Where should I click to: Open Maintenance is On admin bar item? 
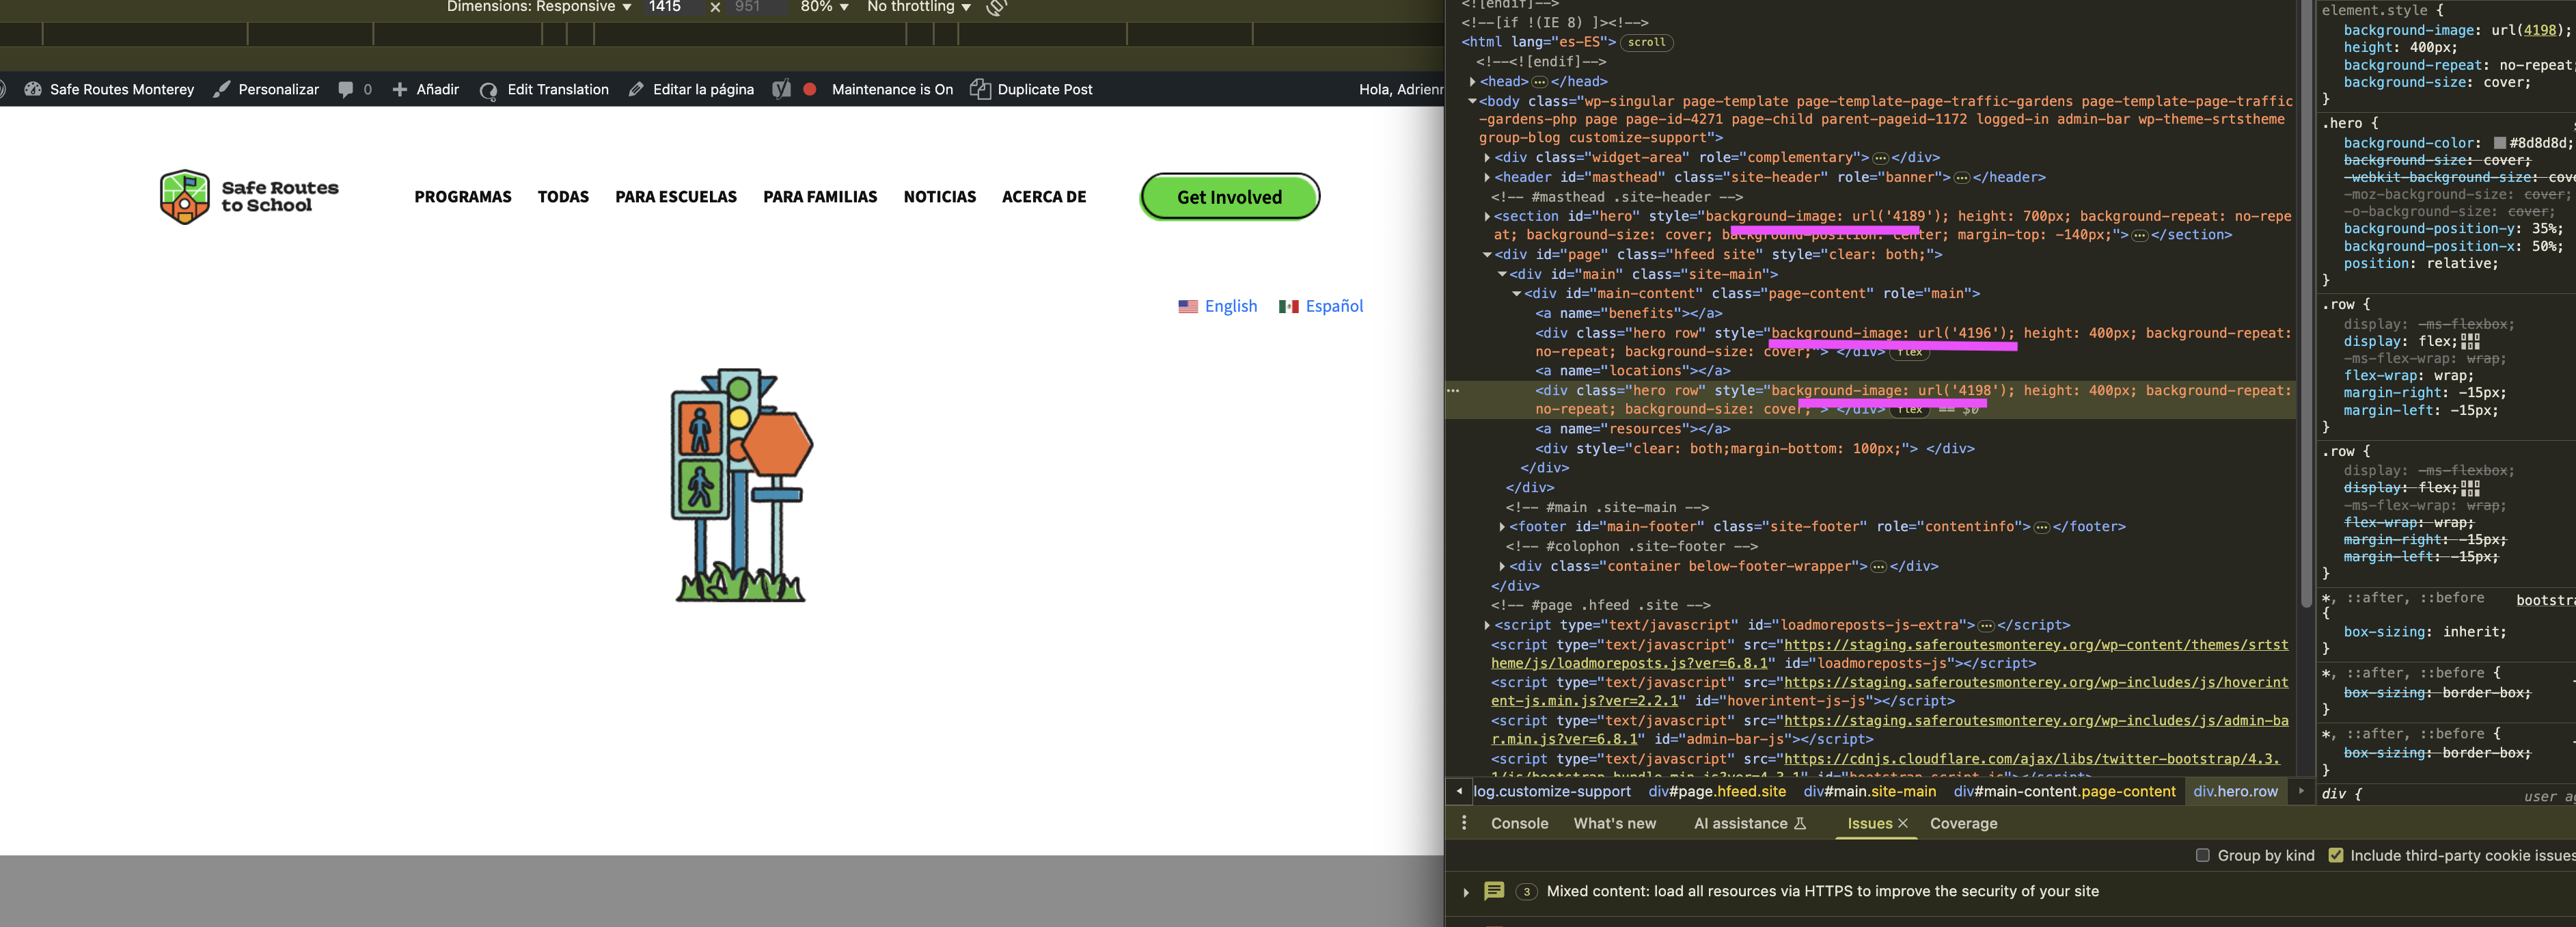point(892,89)
